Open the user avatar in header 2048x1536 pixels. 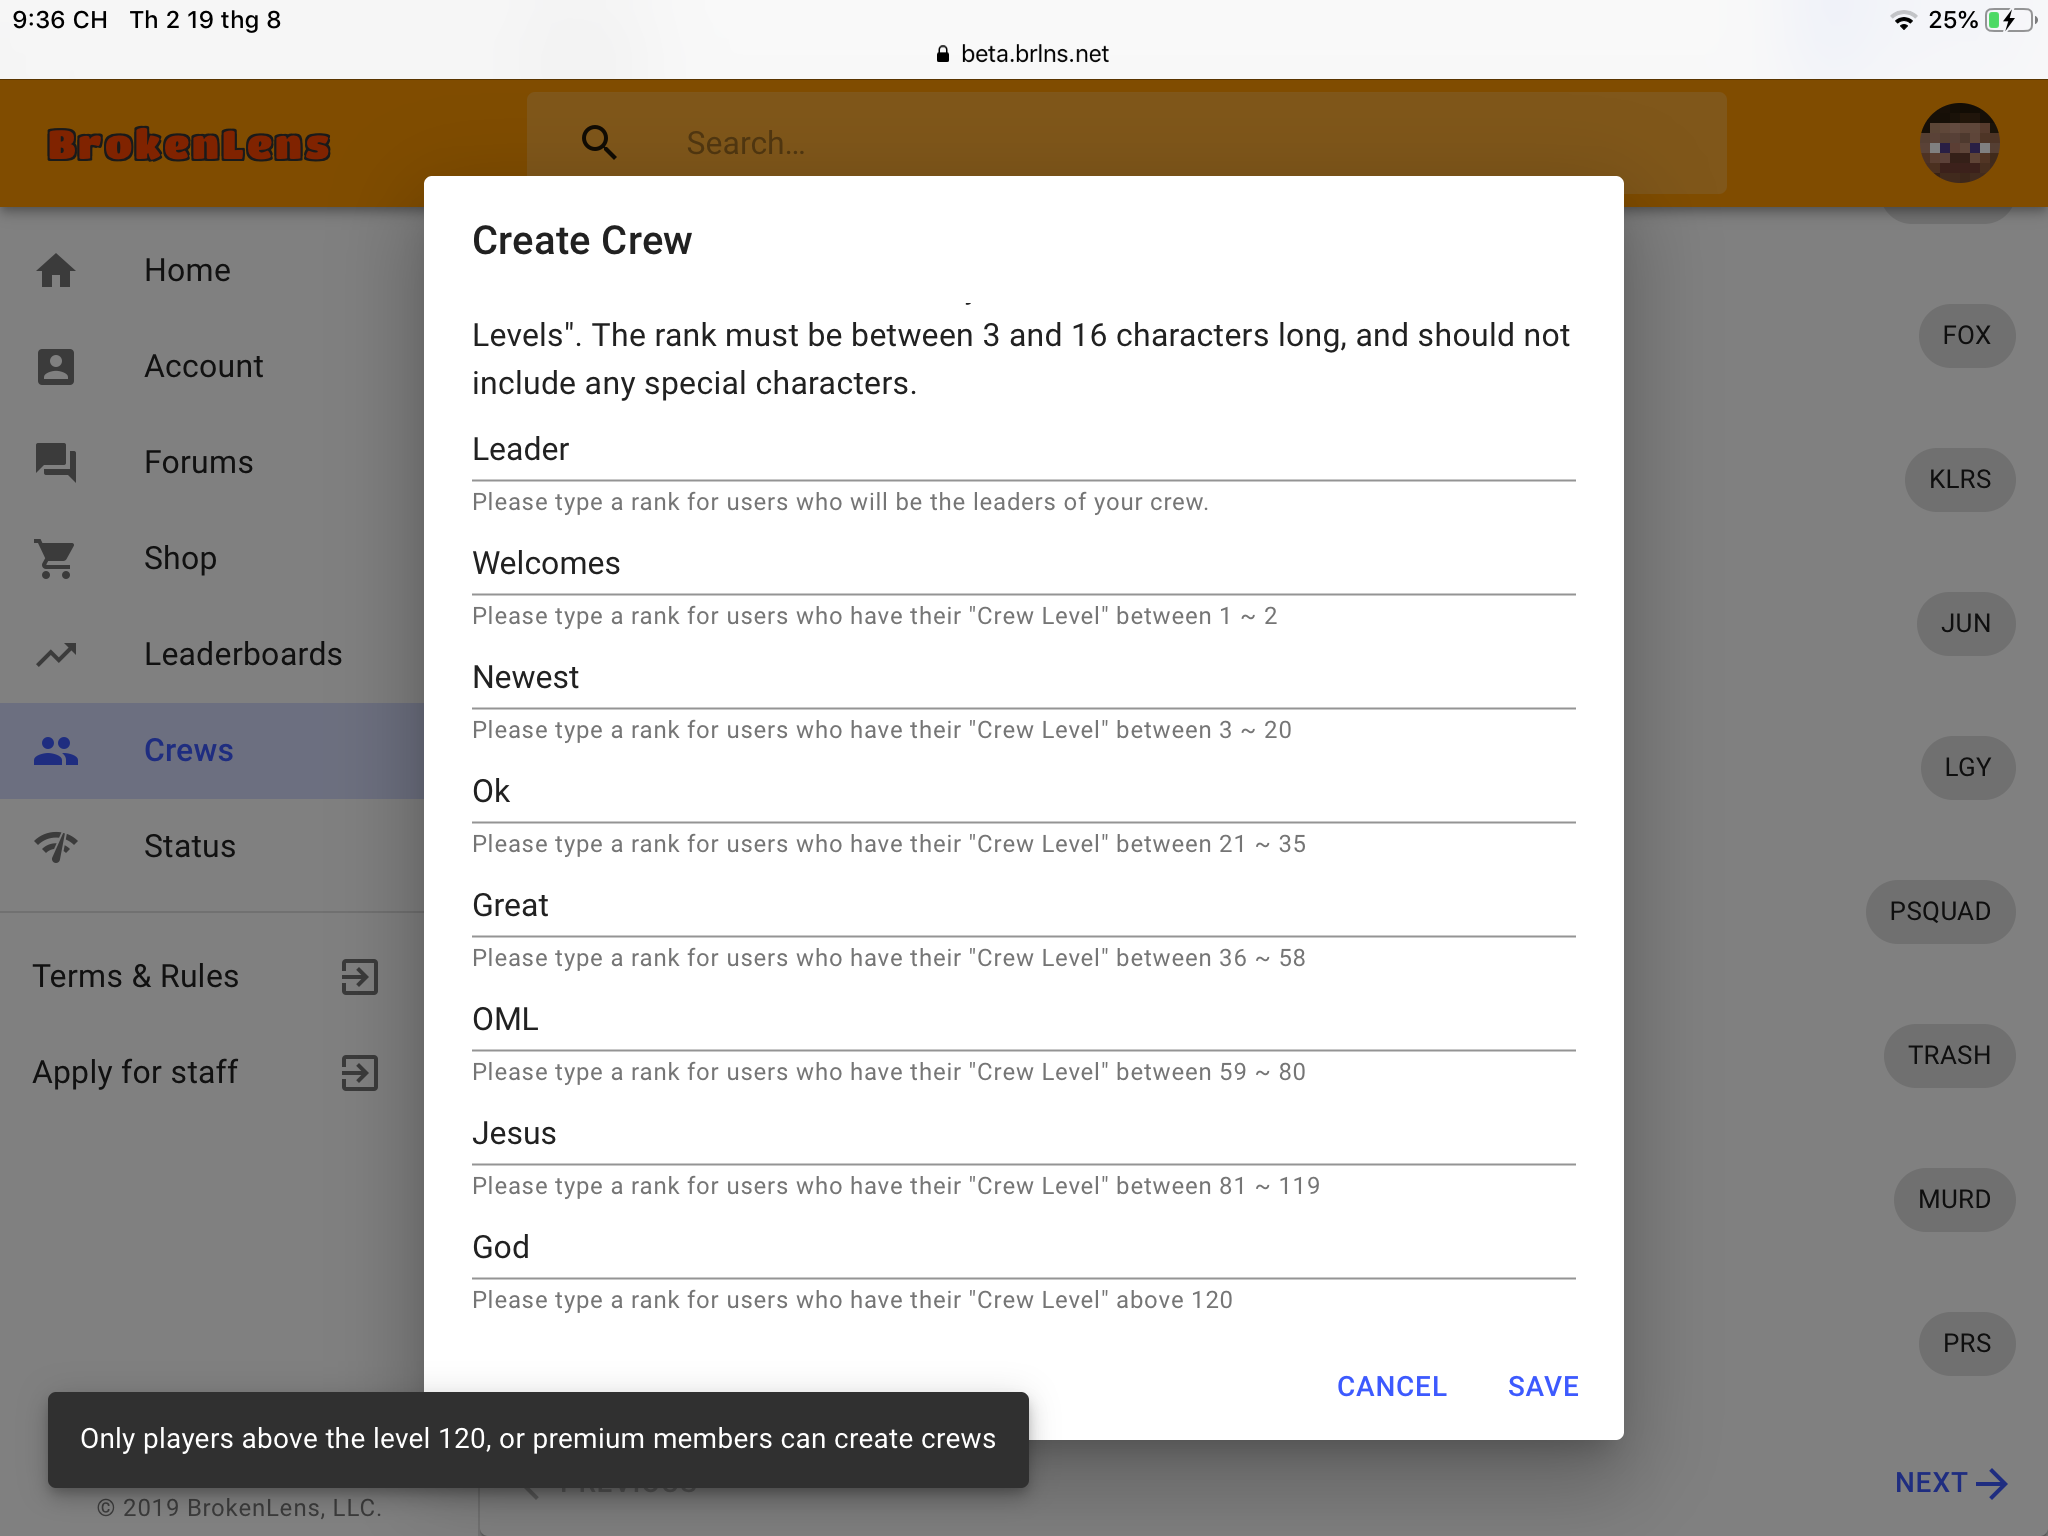(1959, 143)
